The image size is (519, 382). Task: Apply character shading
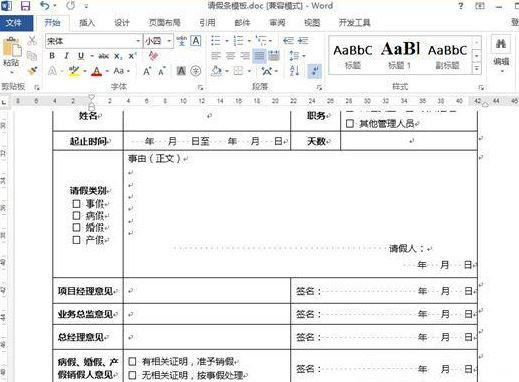click(181, 71)
